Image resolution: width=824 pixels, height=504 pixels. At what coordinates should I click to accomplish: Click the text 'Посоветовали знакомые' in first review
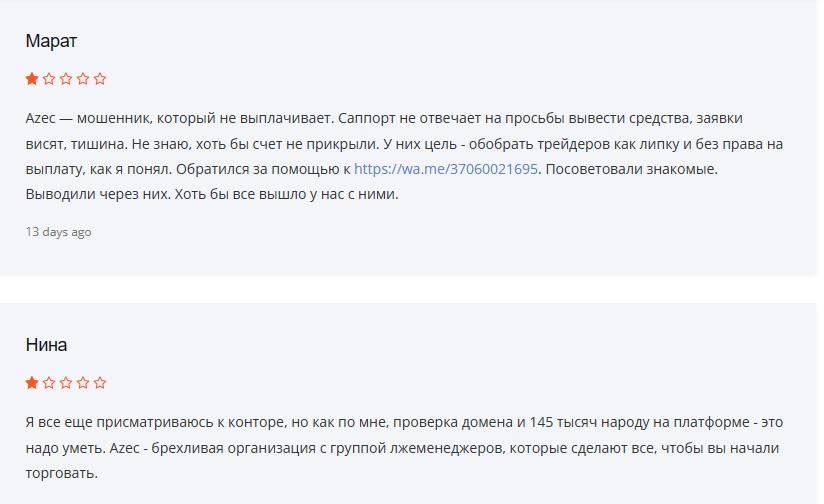pos(630,169)
